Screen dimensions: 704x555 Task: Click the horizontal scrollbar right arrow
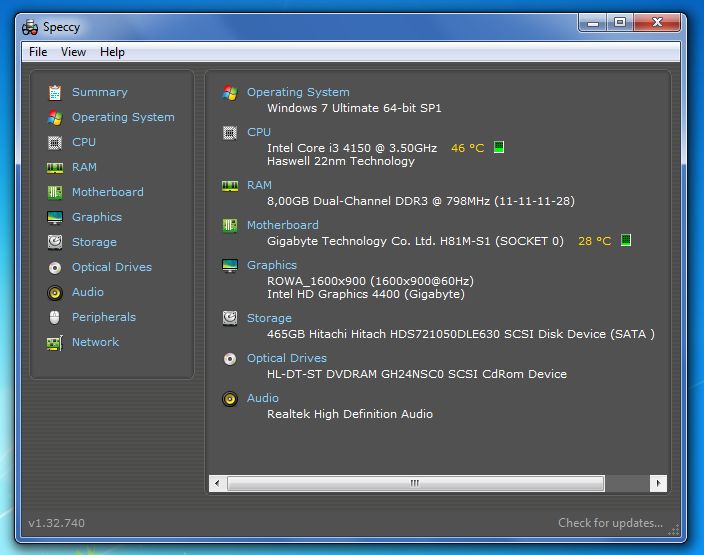[658, 484]
